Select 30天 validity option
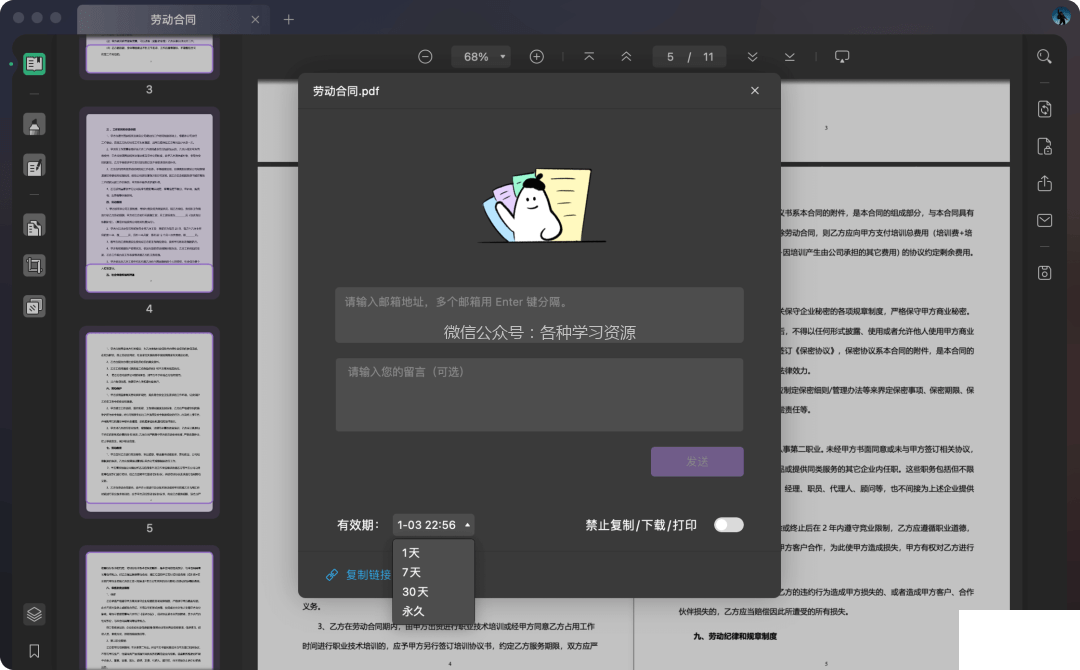The height and width of the screenshot is (670, 1080). [x=415, y=591]
